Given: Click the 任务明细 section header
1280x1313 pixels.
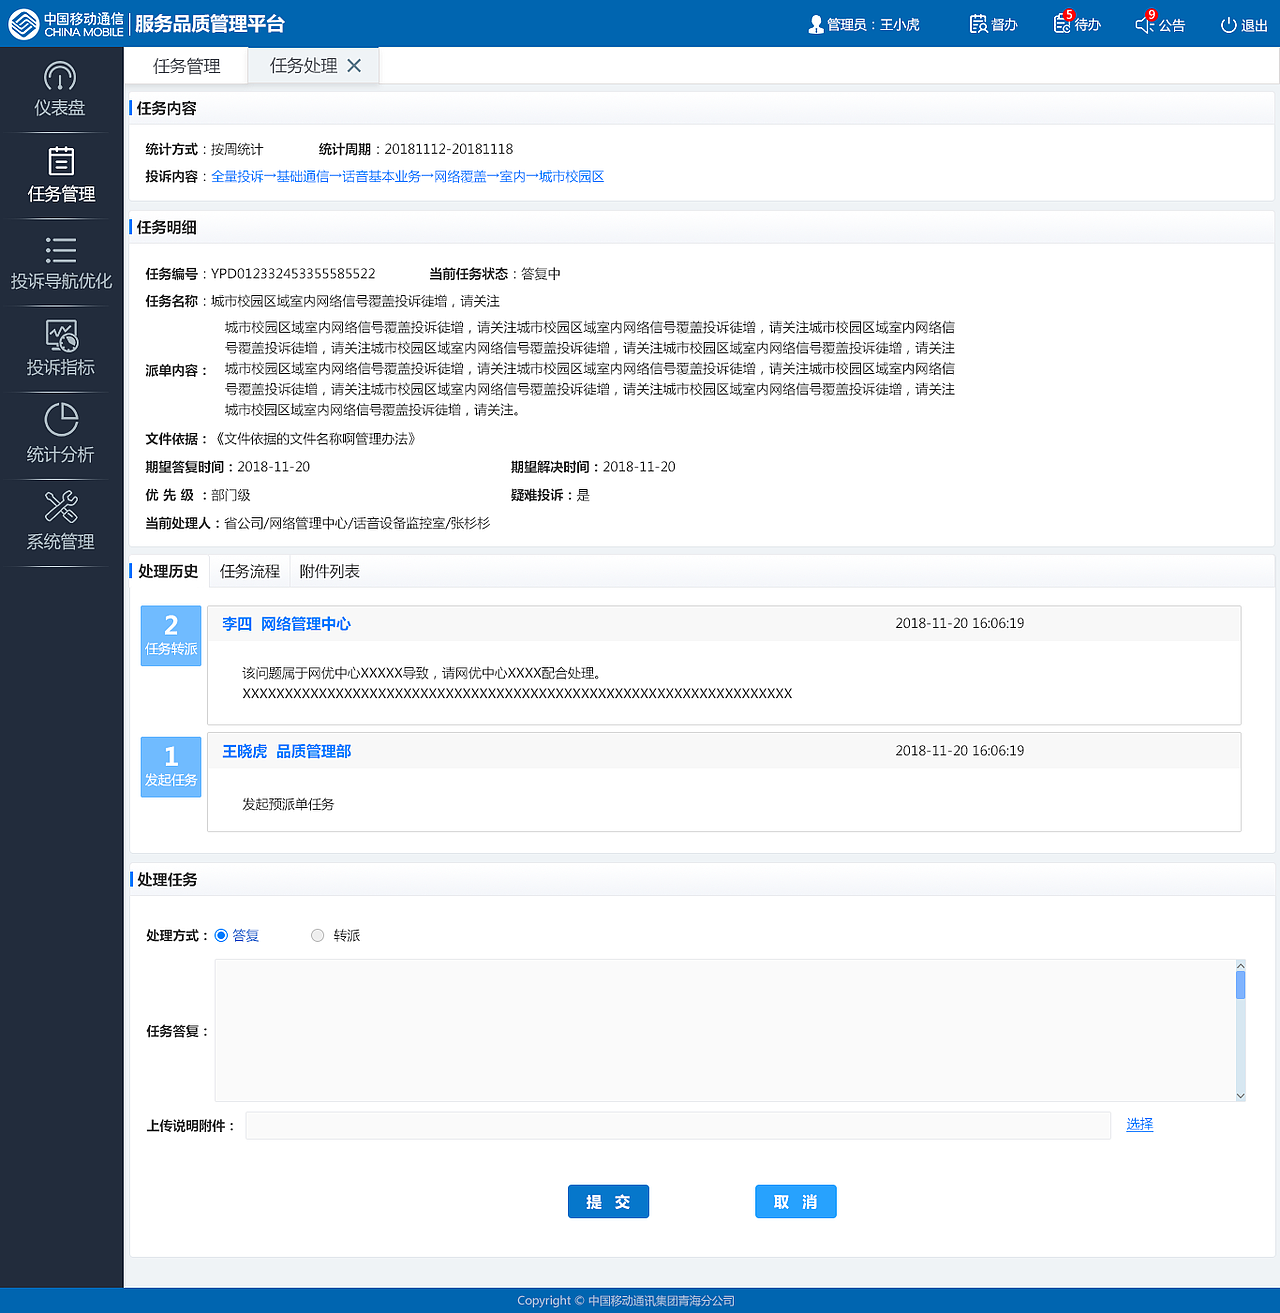Looking at the screenshot, I should point(166,227).
